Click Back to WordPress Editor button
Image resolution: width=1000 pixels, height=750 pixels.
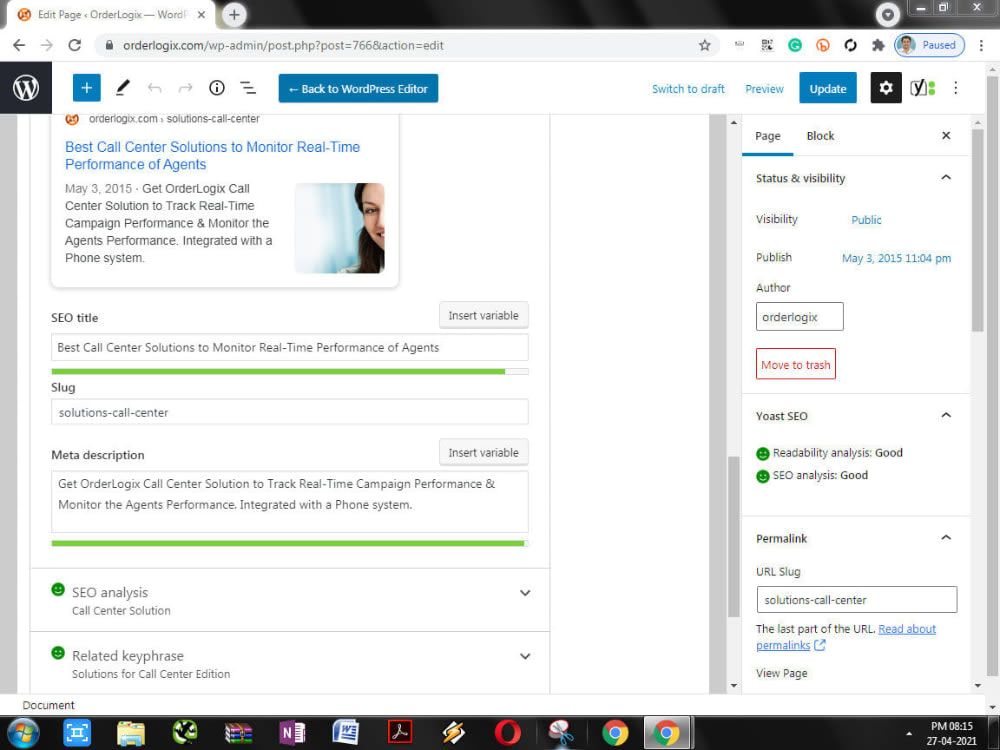[358, 89]
